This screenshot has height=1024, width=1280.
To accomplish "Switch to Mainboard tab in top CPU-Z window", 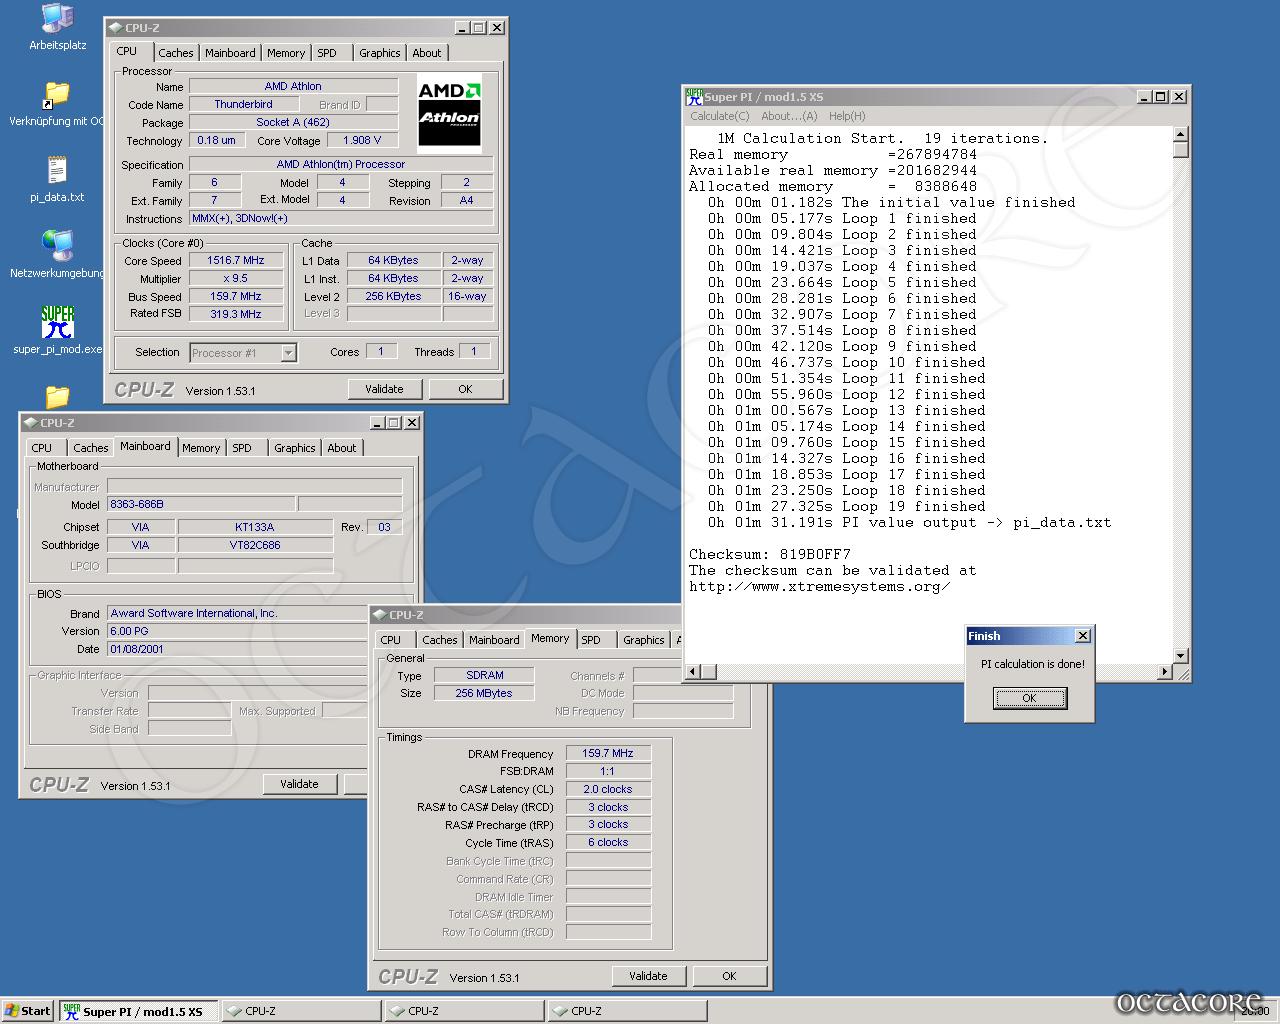I will [230, 53].
